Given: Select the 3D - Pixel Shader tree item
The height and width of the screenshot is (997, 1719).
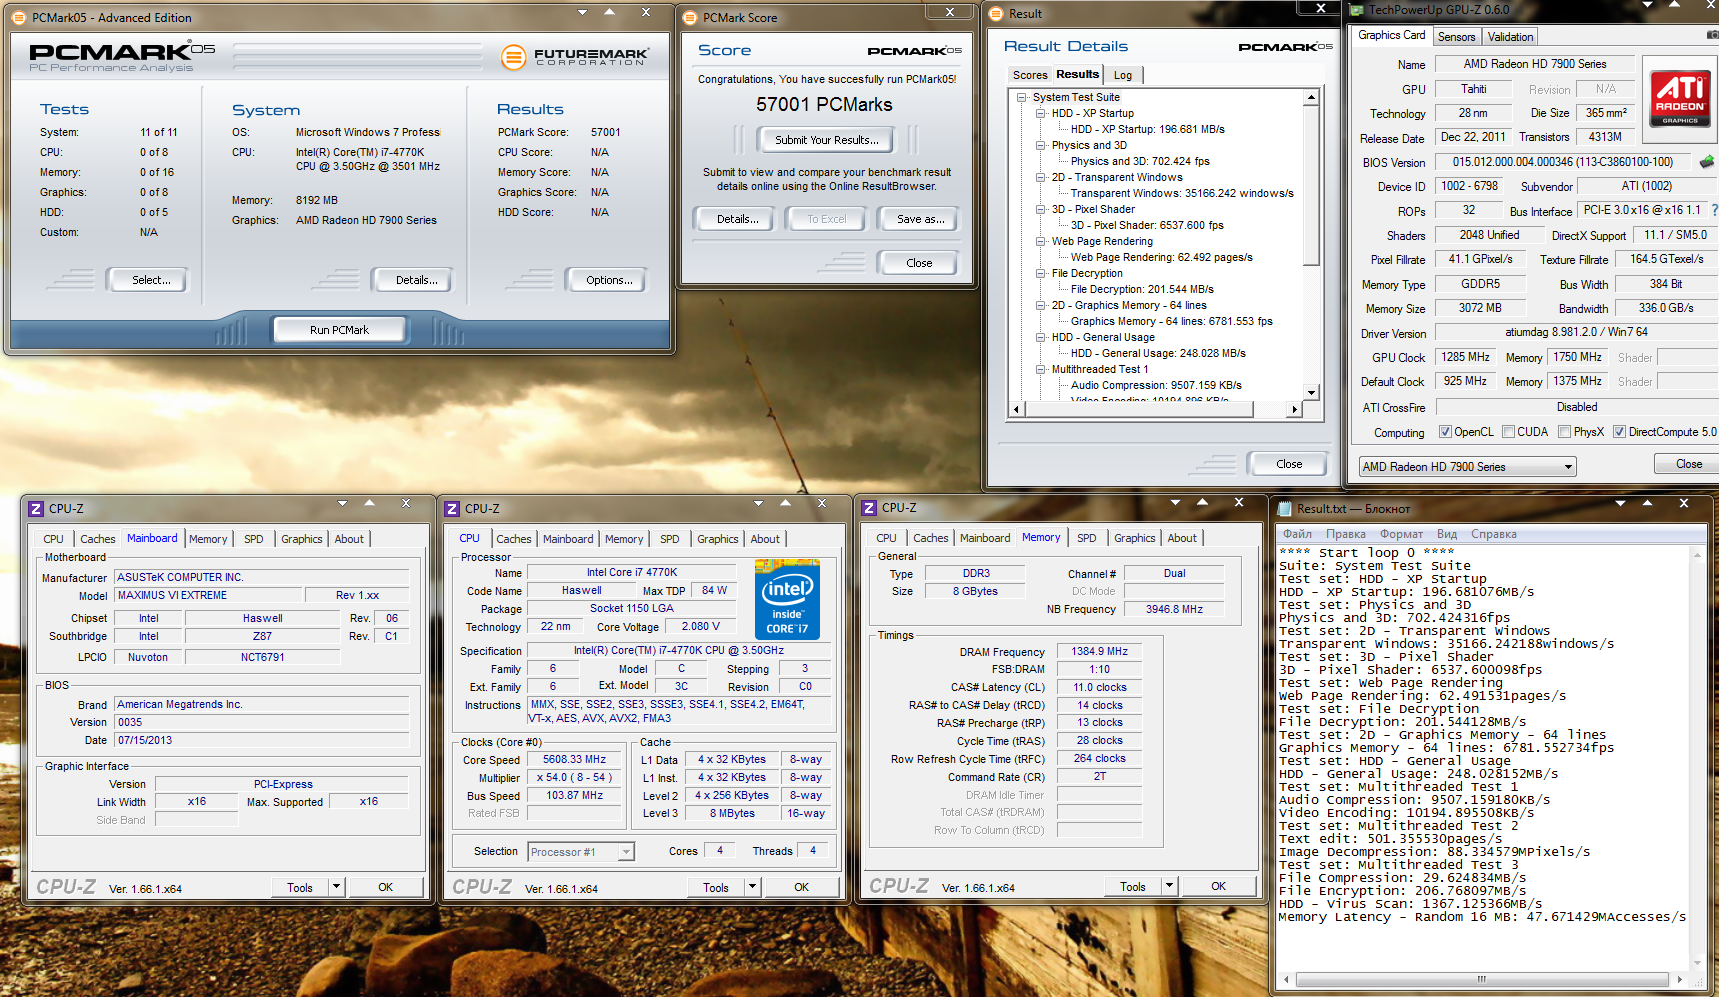Looking at the screenshot, I should (1093, 209).
